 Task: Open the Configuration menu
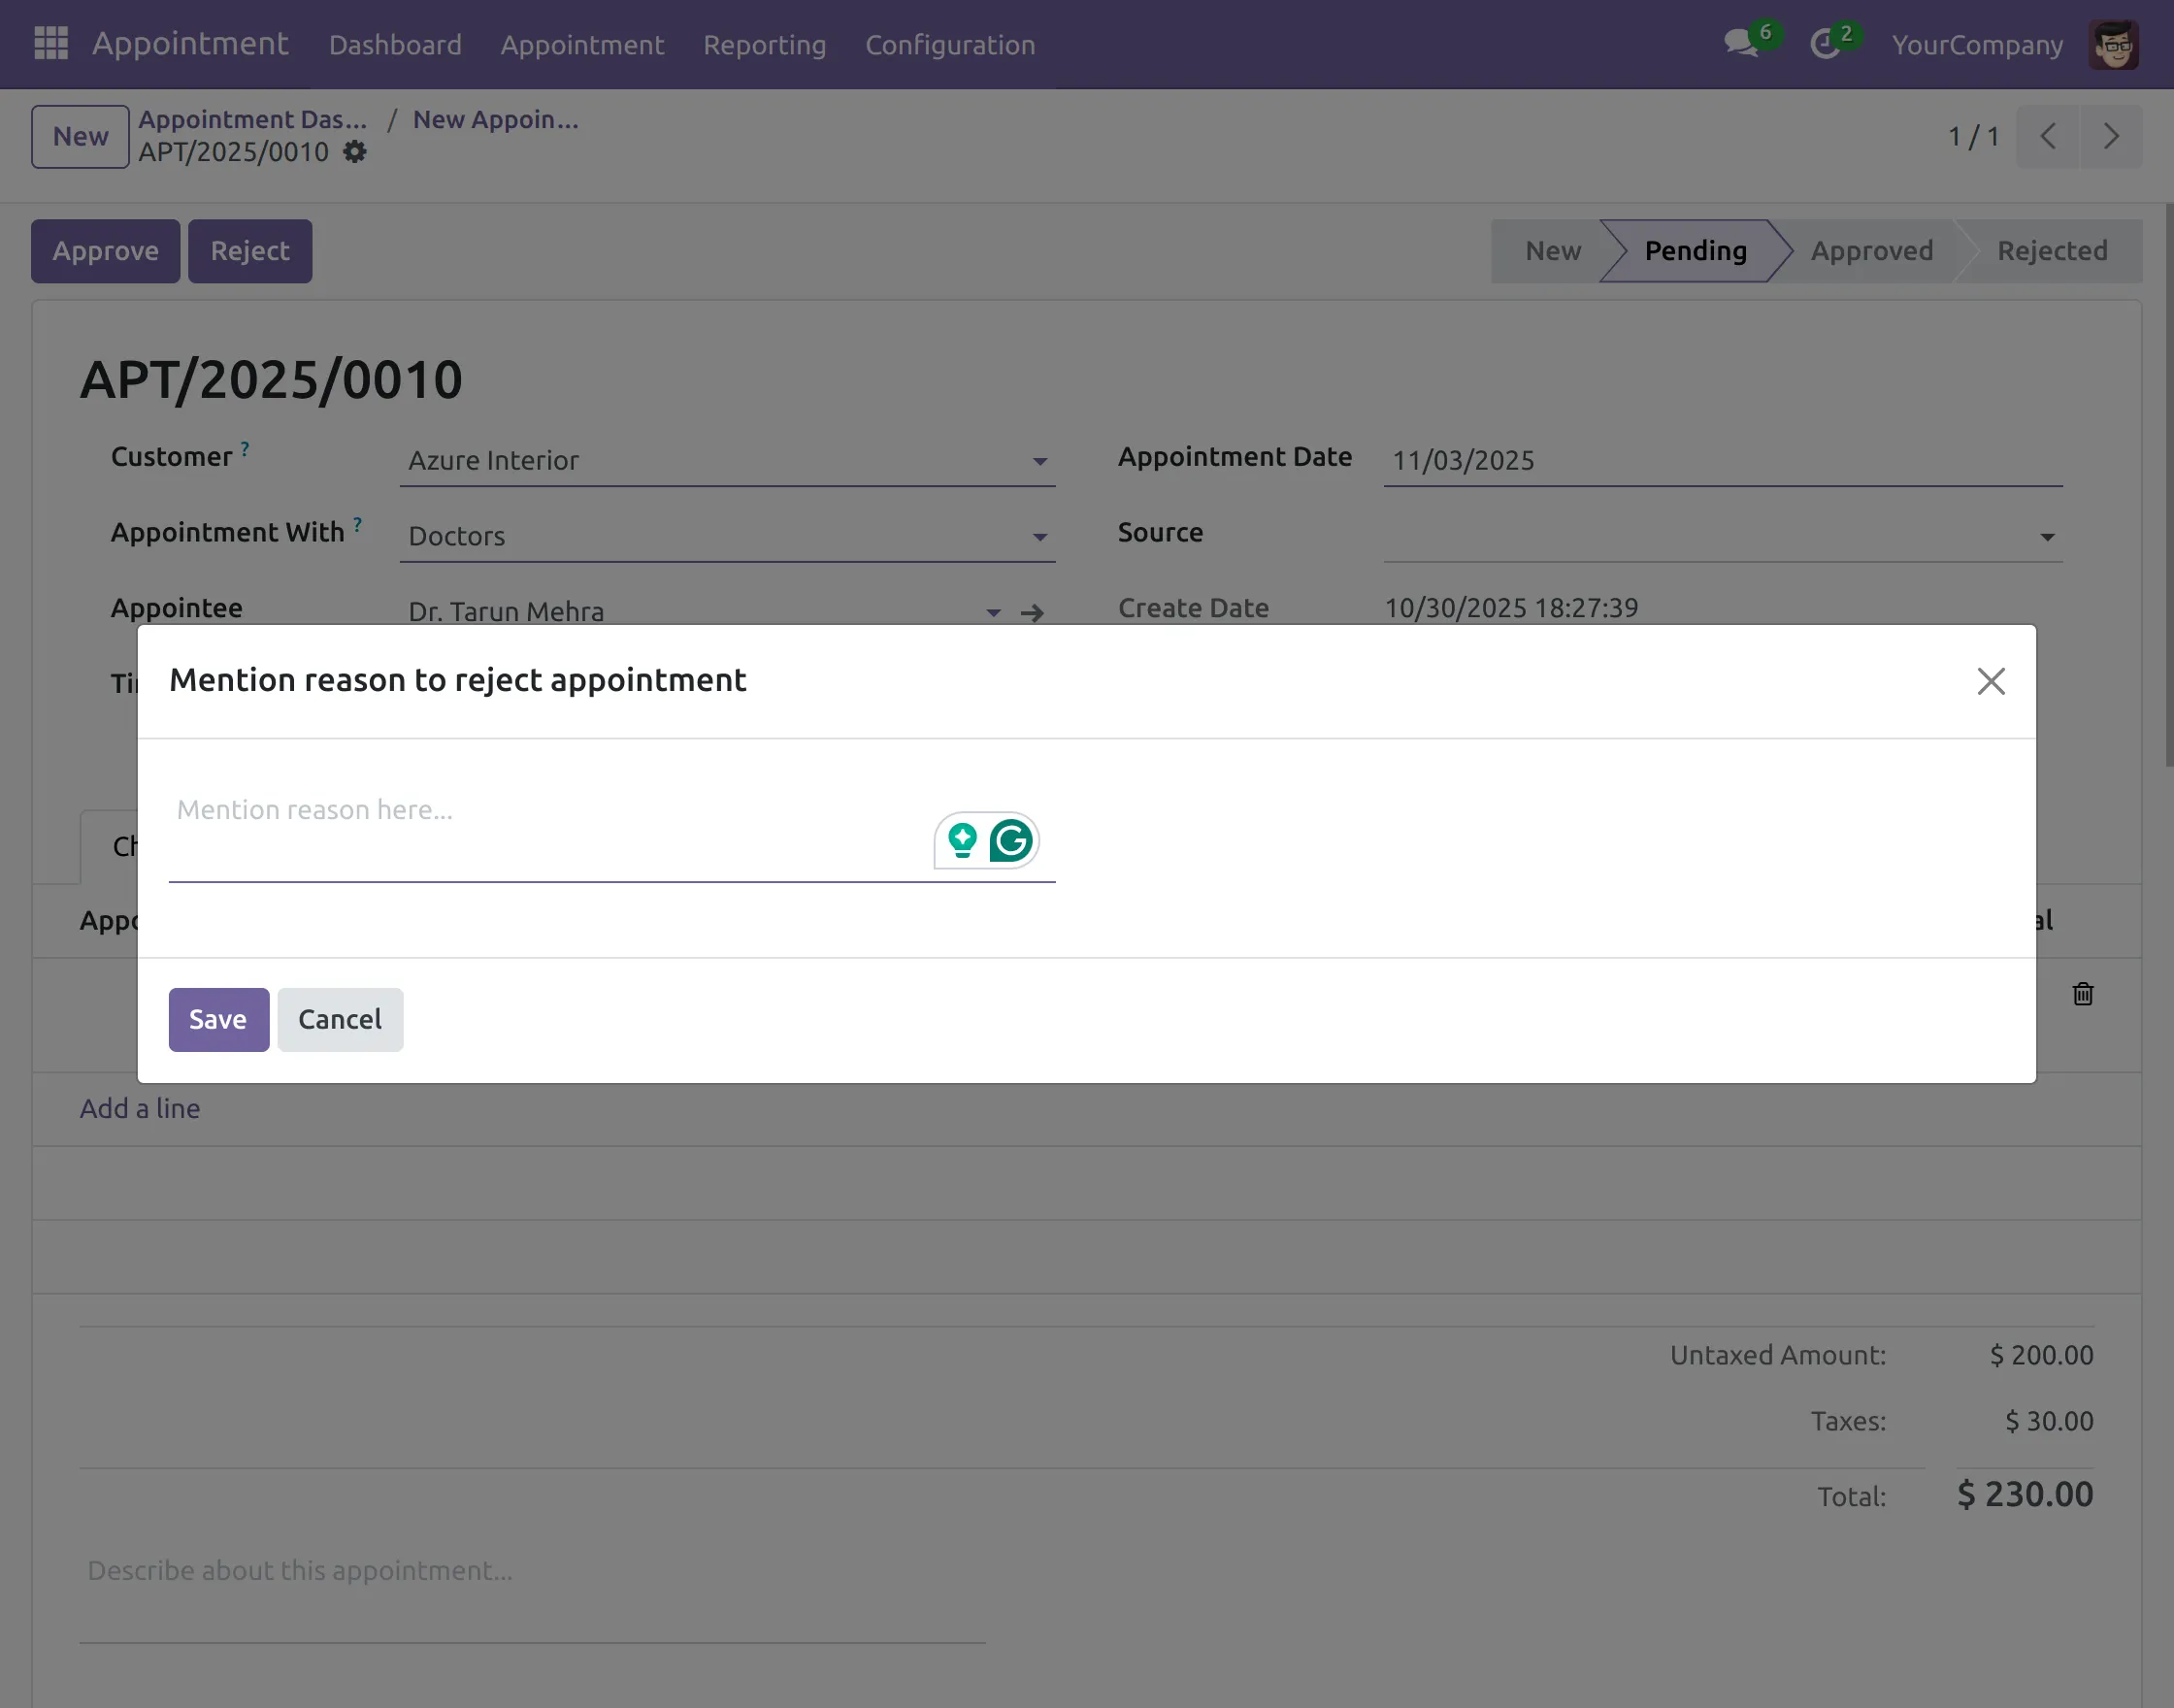949,45
